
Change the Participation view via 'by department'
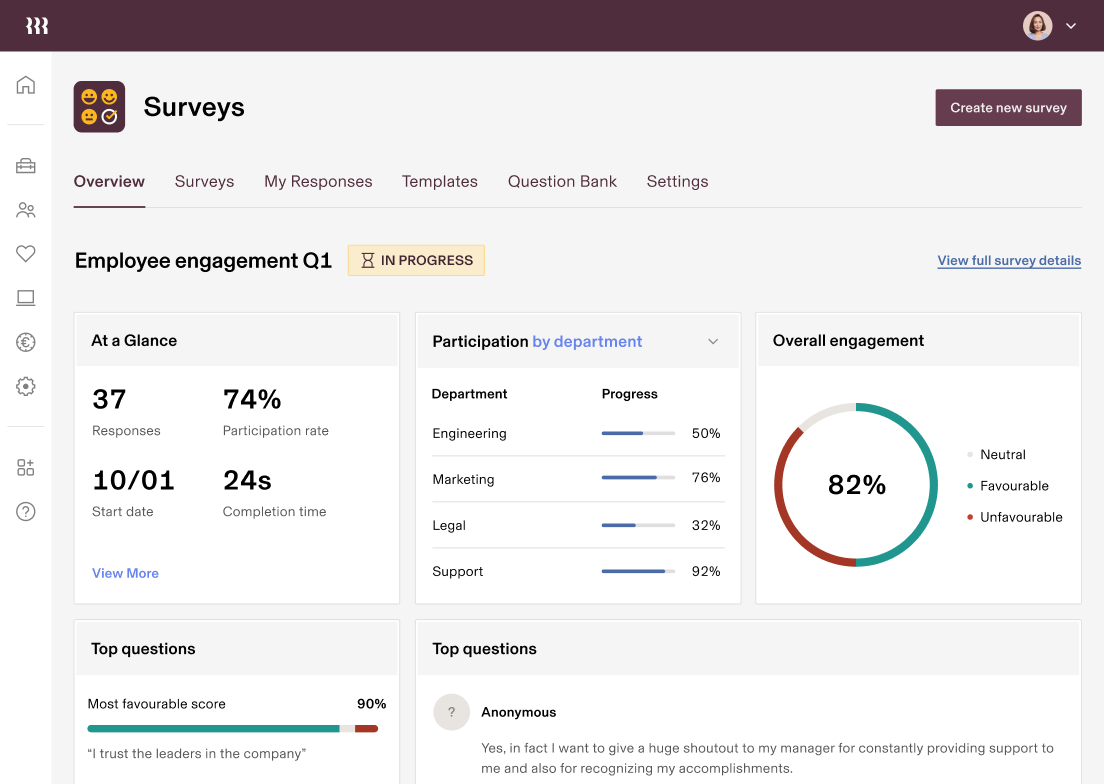(x=587, y=341)
